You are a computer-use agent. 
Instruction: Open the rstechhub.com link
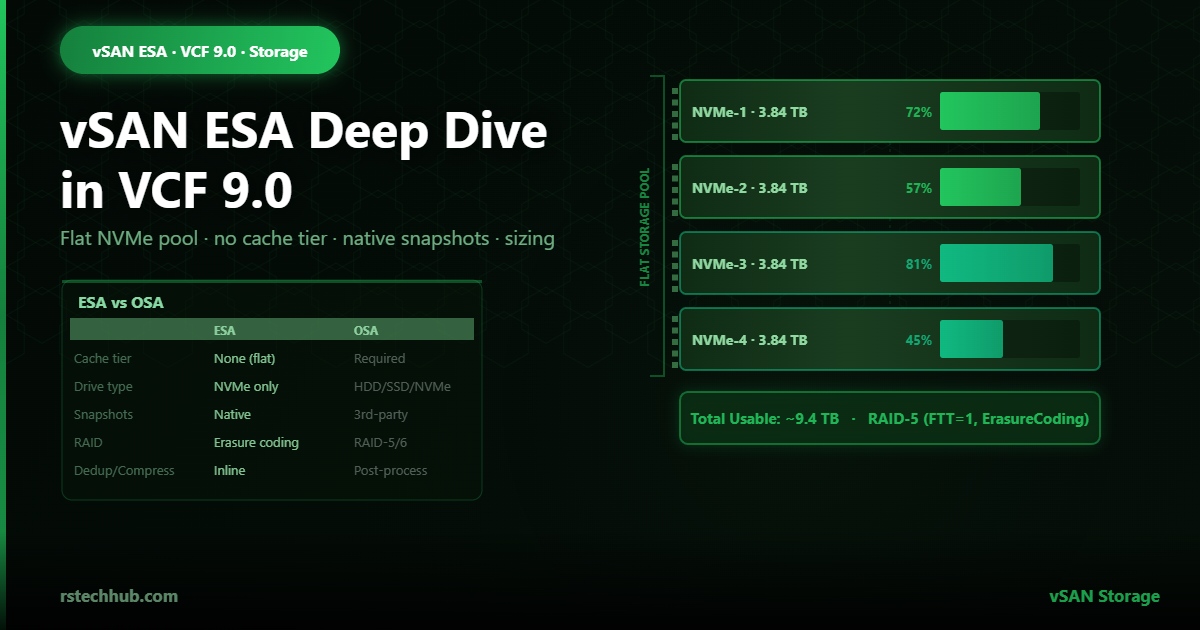click(x=119, y=596)
